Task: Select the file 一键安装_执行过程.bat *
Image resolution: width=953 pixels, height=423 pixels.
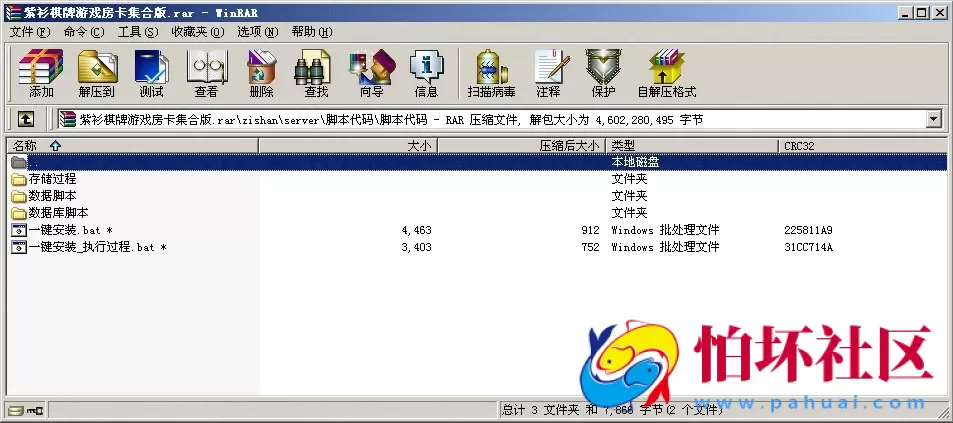Action: [97, 247]
